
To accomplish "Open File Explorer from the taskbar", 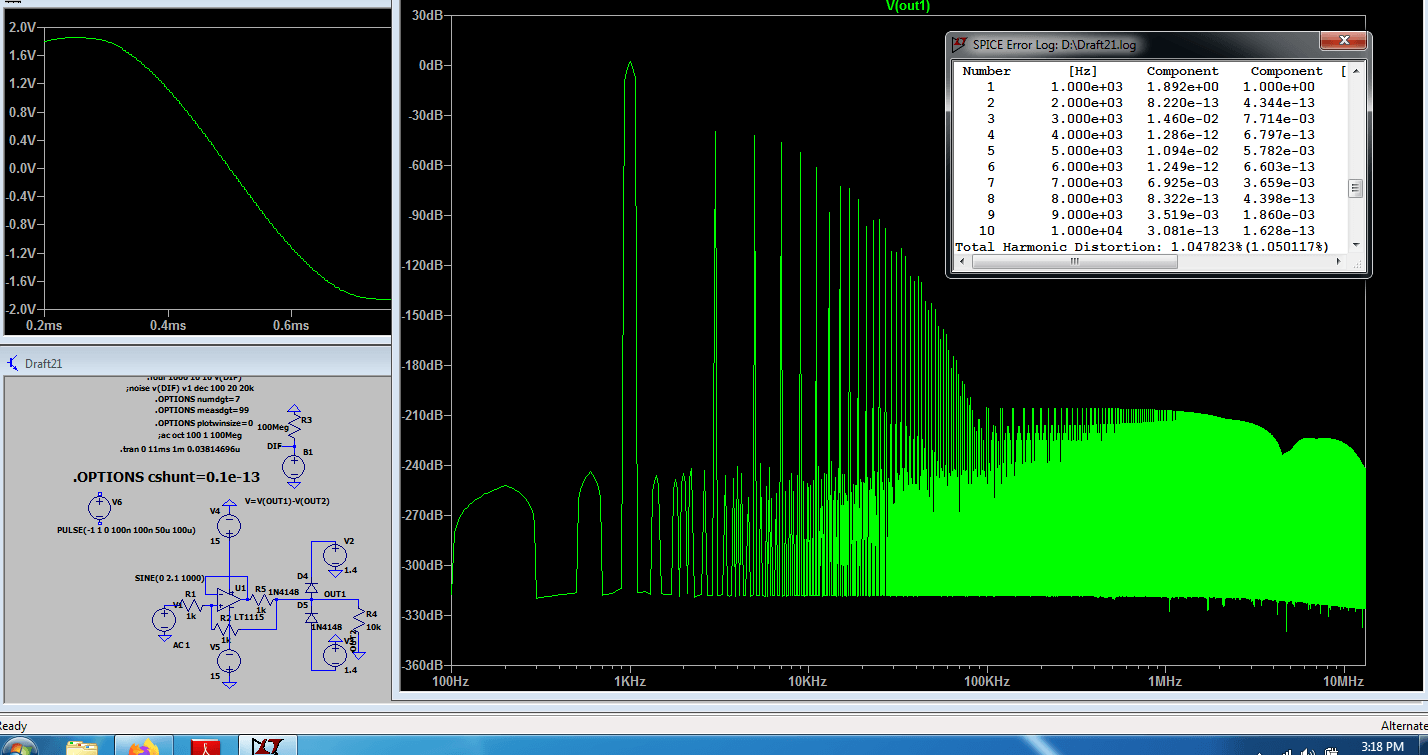I will pos(82,748).
